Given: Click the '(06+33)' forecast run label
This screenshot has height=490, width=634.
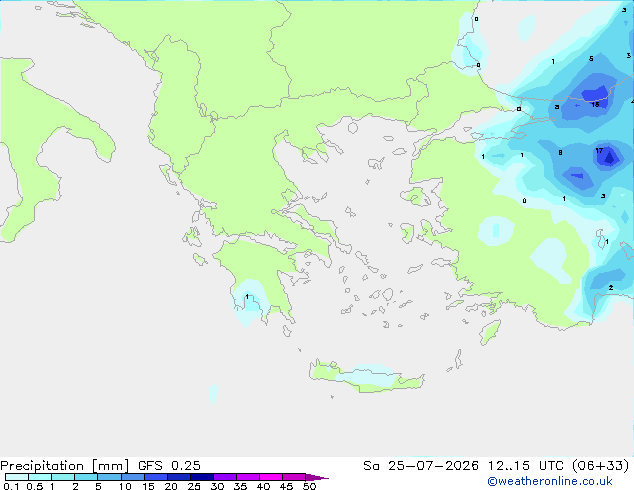Looking at the screenshot, I should click(x=600, y=466).
